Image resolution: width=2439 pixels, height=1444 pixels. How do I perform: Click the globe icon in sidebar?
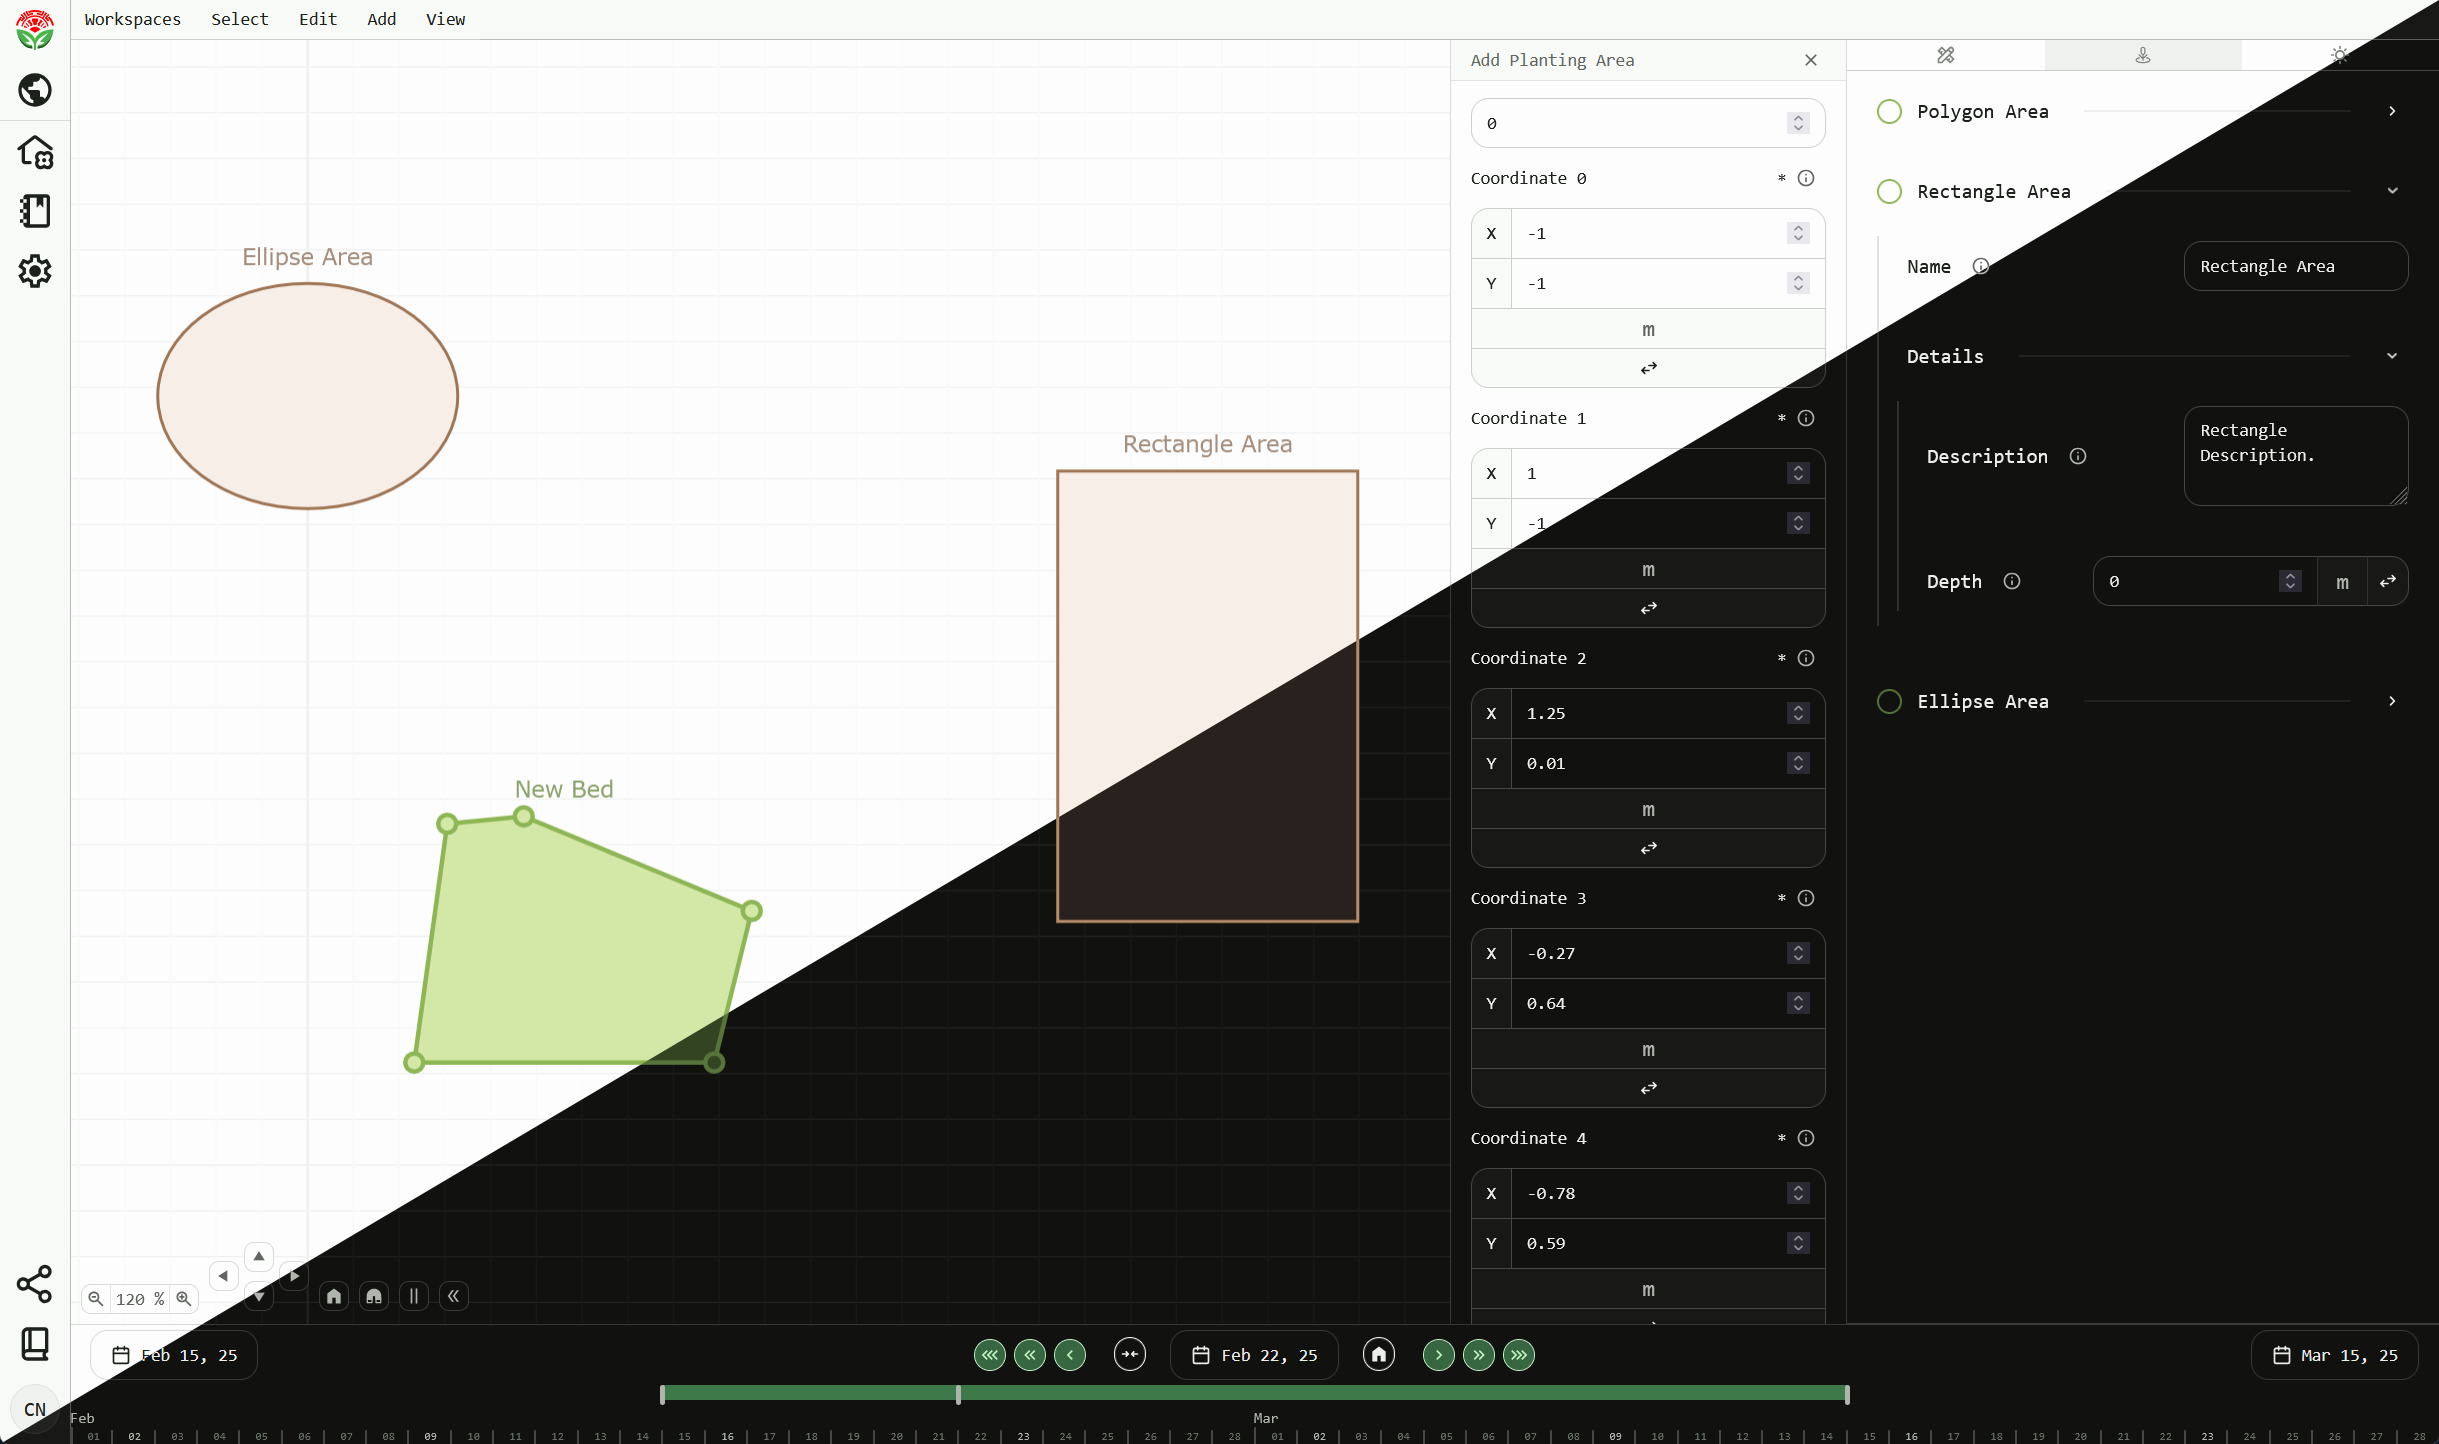pos(35,90)
